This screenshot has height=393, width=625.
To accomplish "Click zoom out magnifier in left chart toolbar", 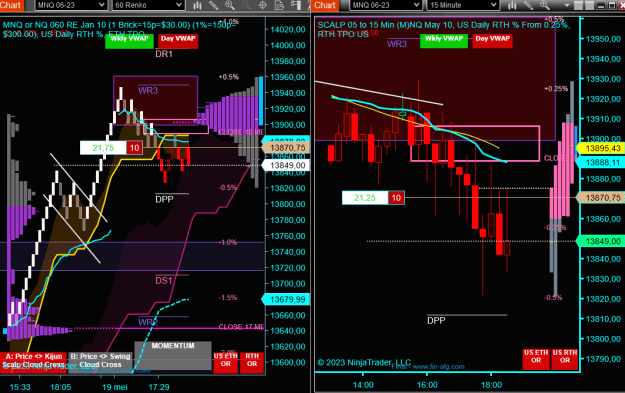I will click(246, 5).
